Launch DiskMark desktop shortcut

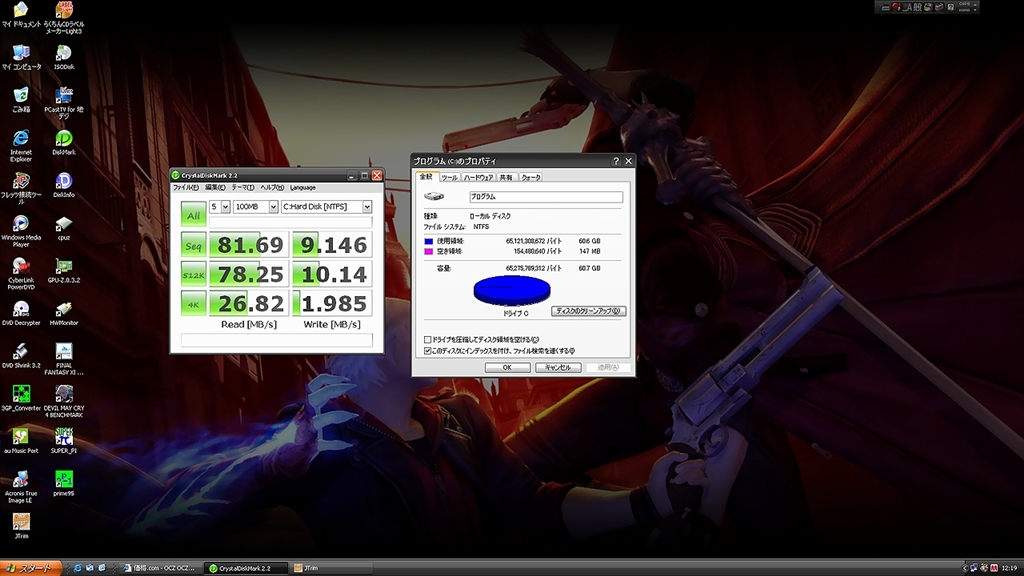pyautogui.click(x=64, y=143)
